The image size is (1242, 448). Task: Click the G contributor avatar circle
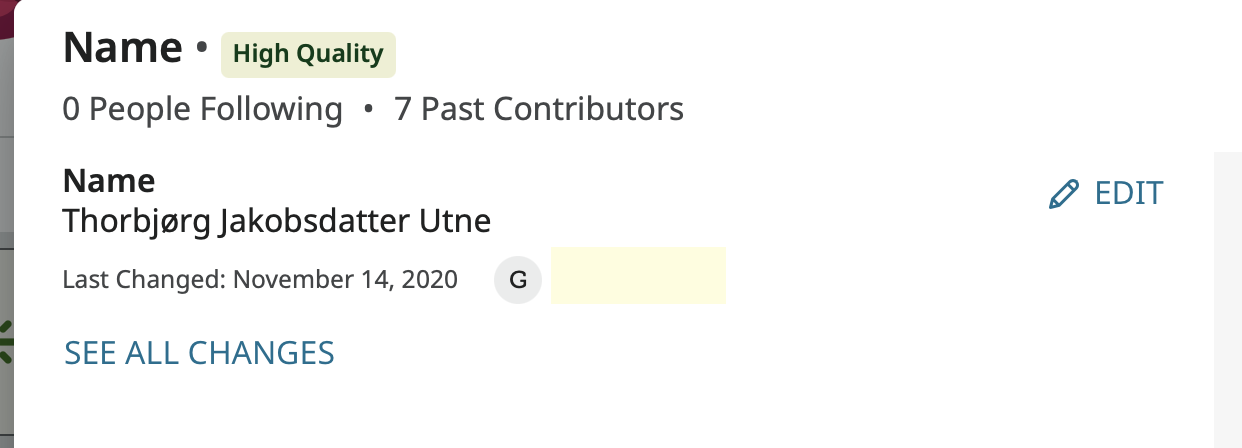pyautogui.click(x=518, y=280)
